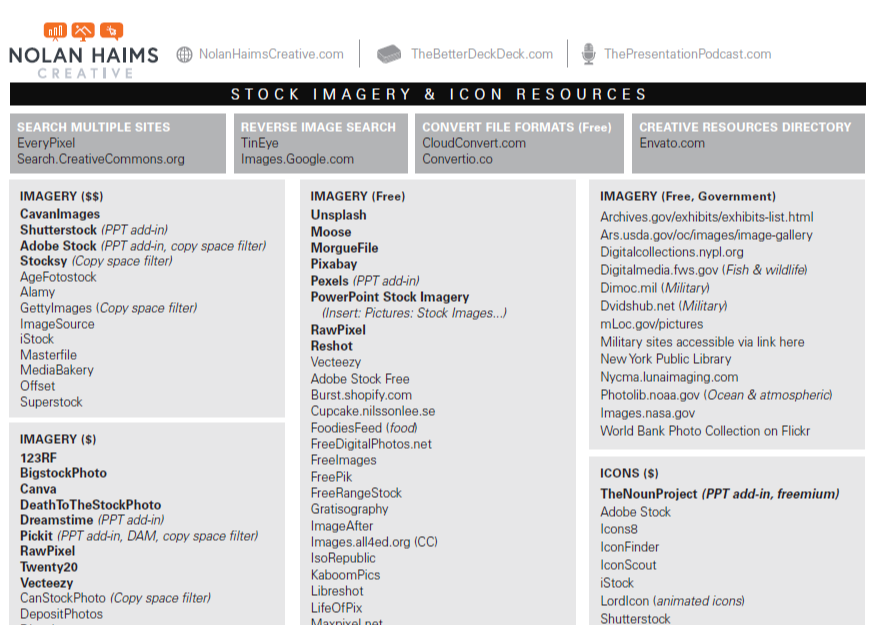Viewport: 871px width, 625px height.
Task: Click Dreamstime entry
Action: point(57,521)
